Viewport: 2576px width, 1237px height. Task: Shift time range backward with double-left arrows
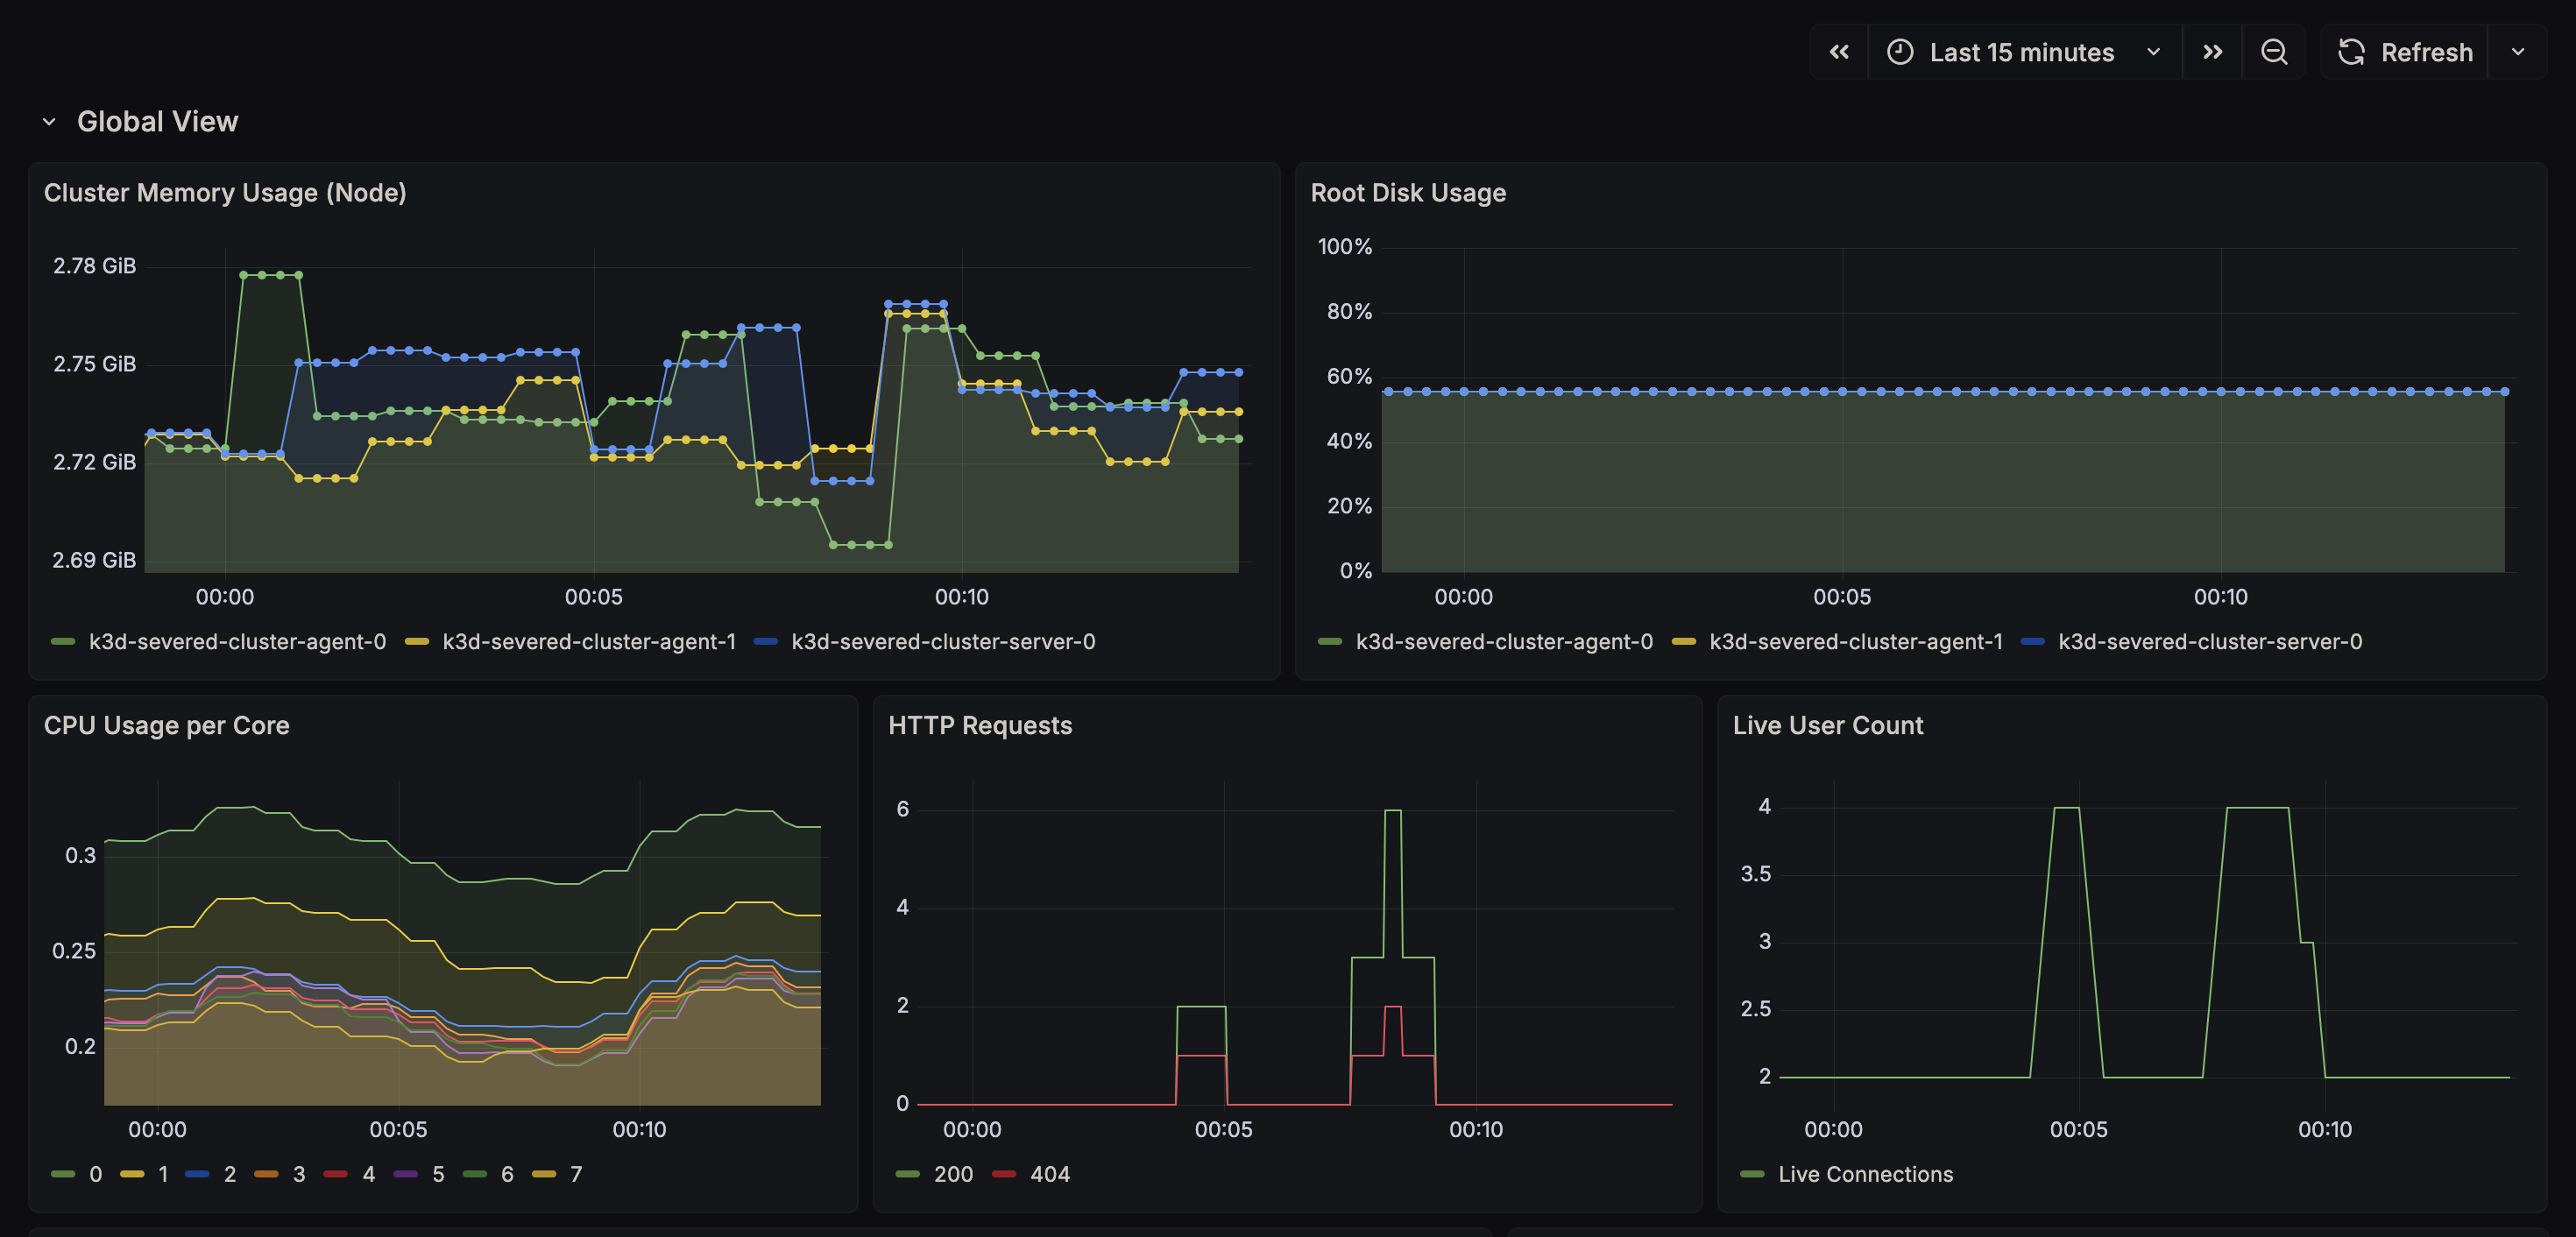pyautogui.click(x=1838, y=52)
